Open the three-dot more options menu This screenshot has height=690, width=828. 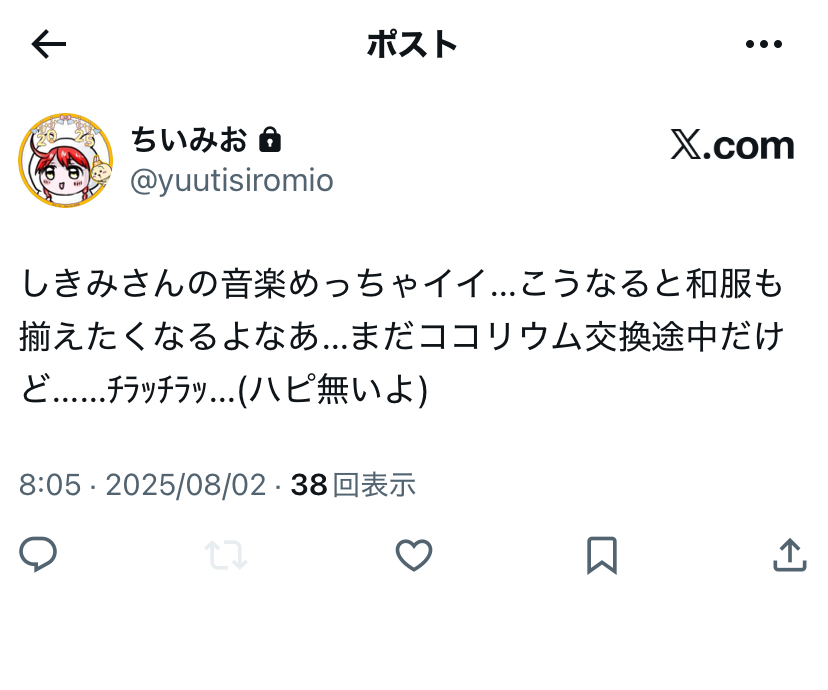764,44
